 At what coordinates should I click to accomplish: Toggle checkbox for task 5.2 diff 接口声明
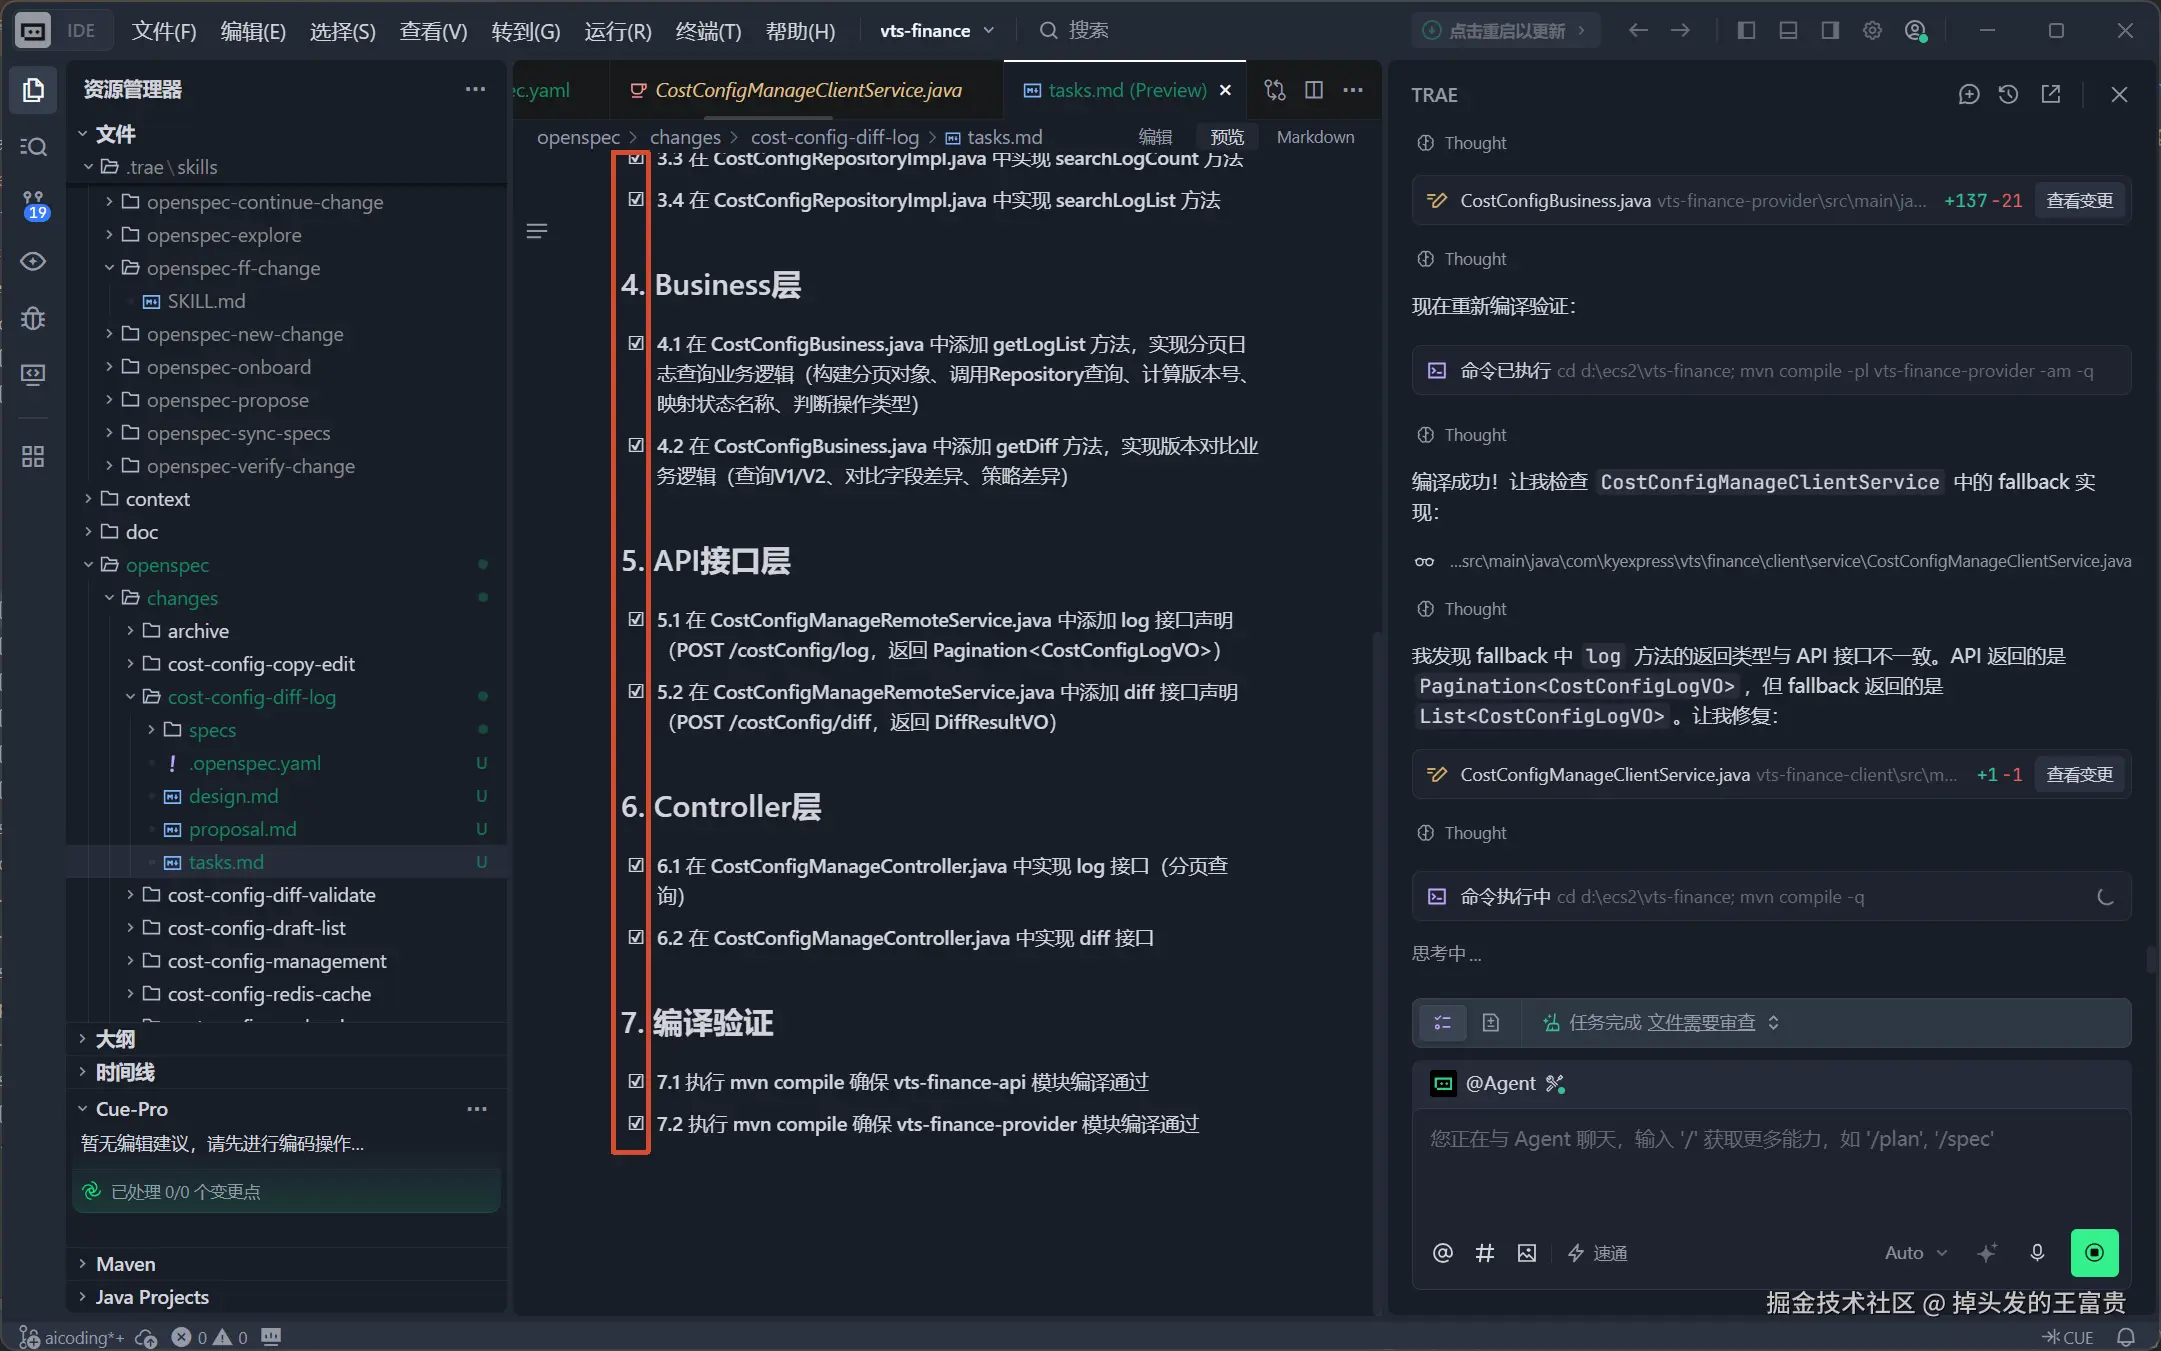point(636,691)
